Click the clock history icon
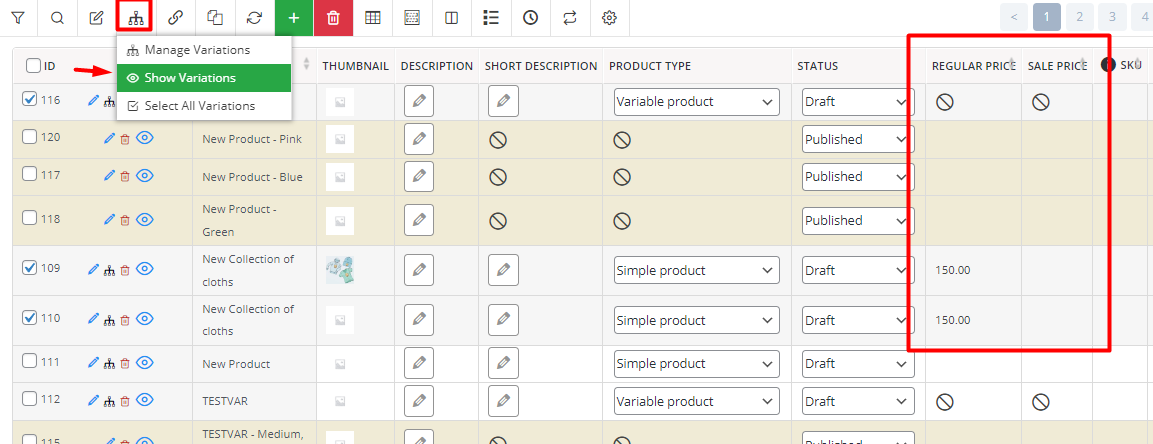The image size is (1153, 444). coord(530,18)
